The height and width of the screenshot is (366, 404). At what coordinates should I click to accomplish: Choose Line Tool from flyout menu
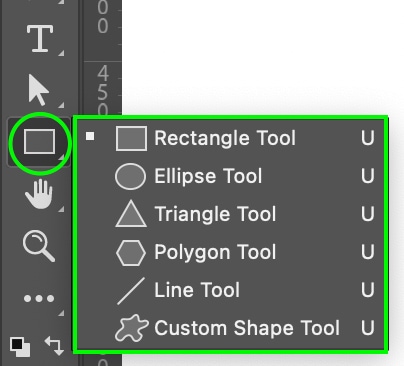(x=230, y=290)
